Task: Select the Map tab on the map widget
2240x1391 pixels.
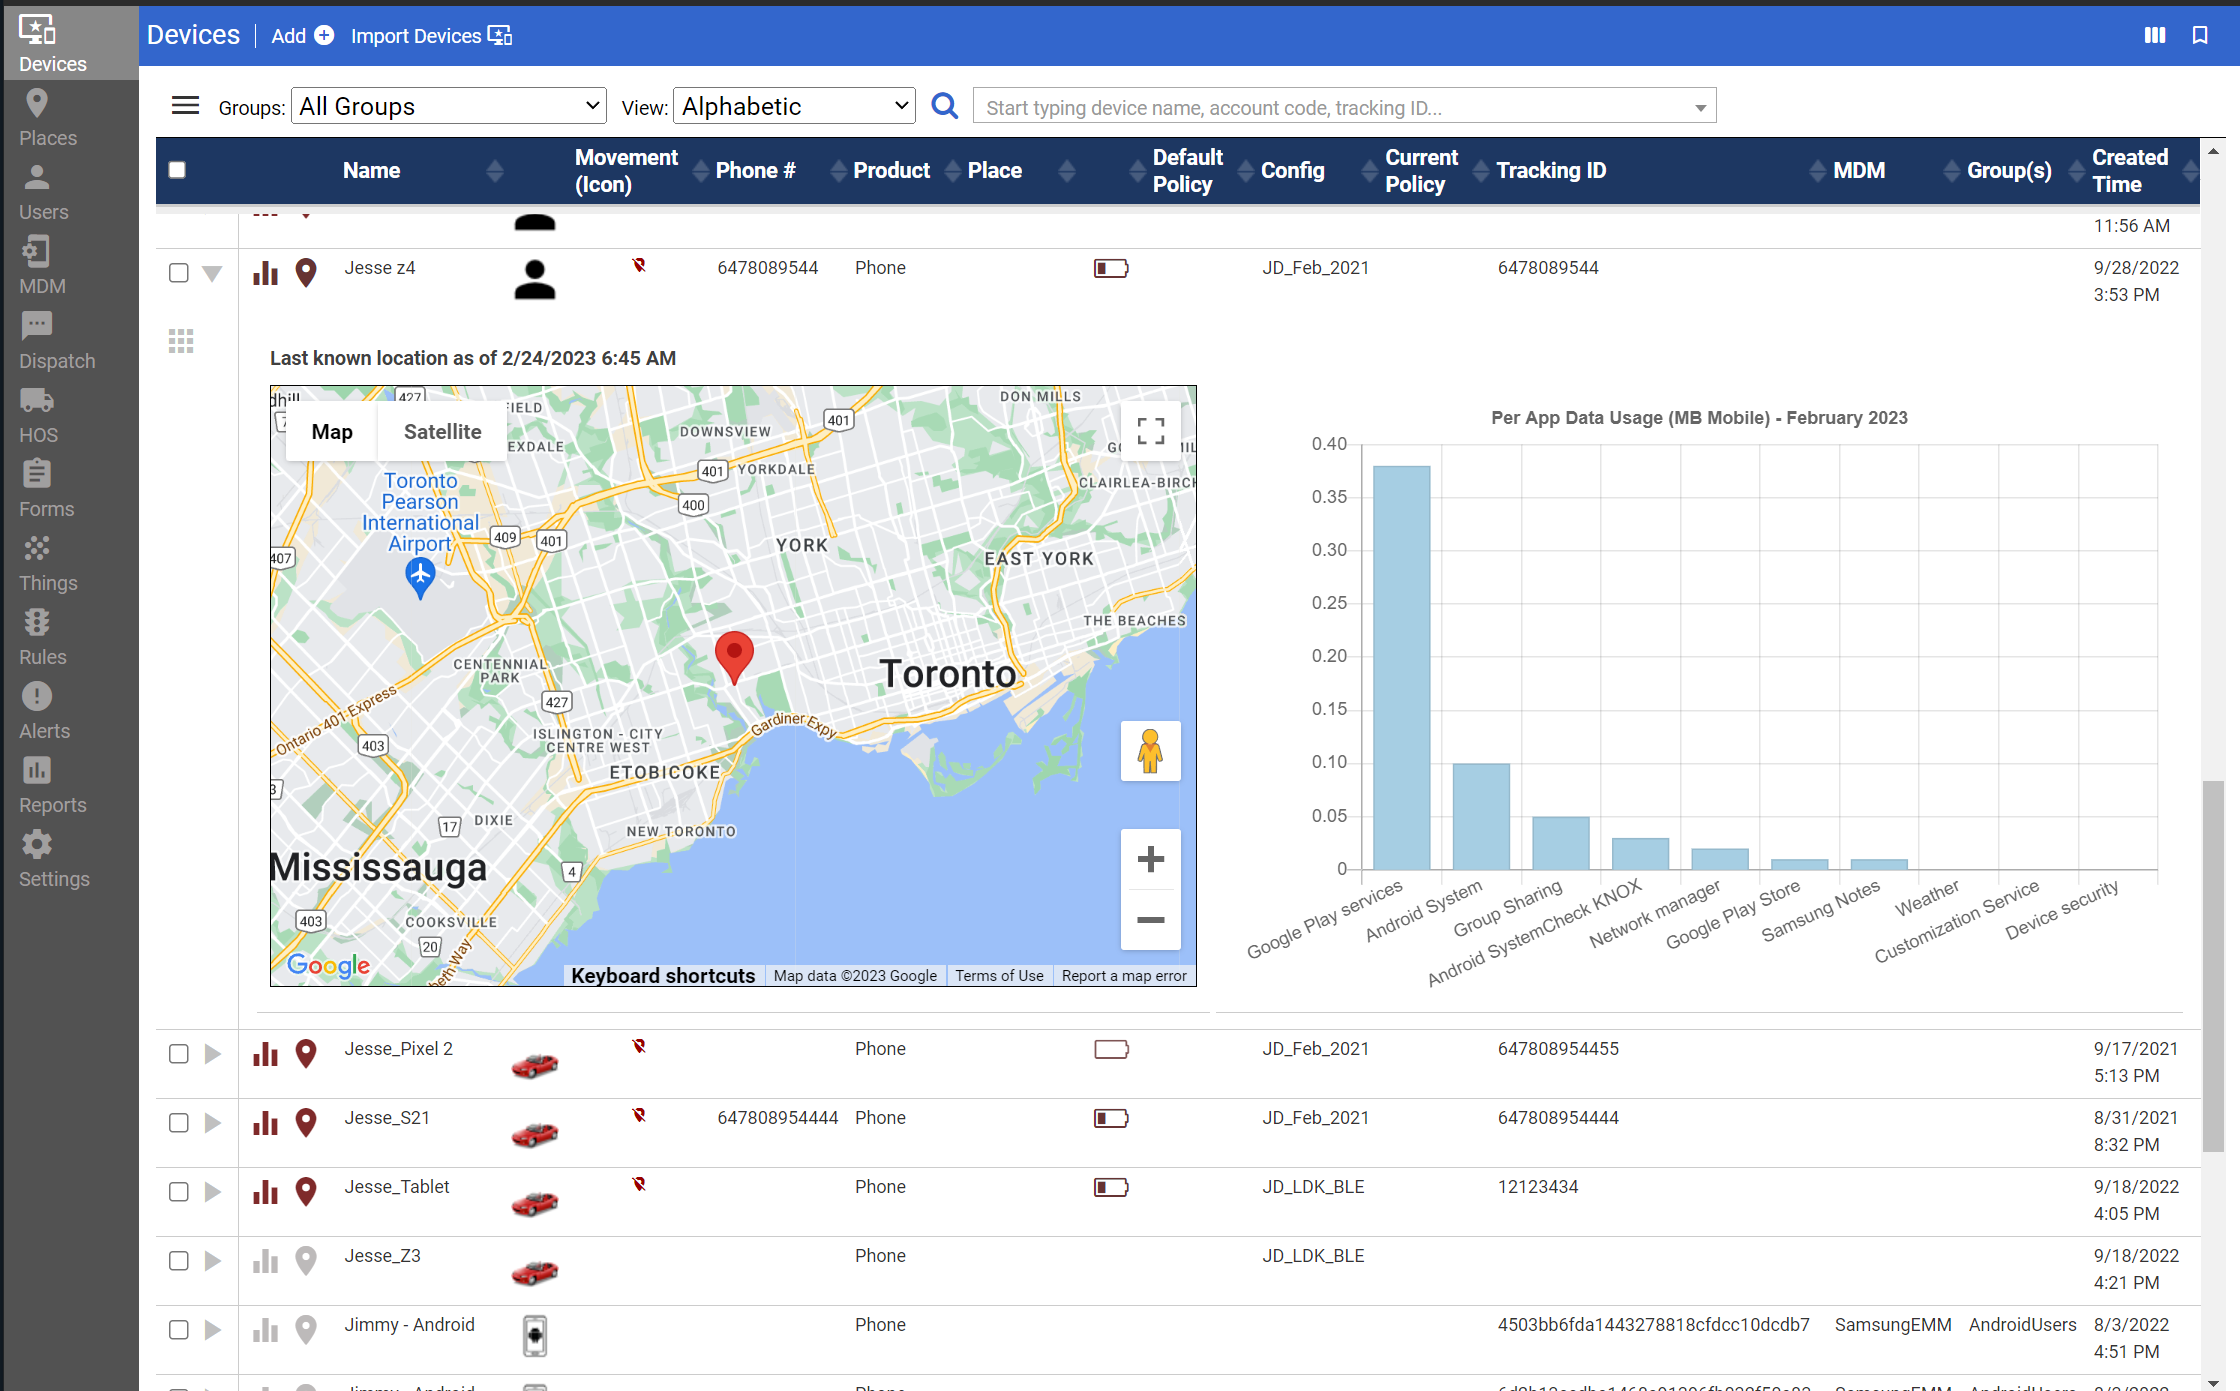Action: pyautogui.click(x=331, y=431)
